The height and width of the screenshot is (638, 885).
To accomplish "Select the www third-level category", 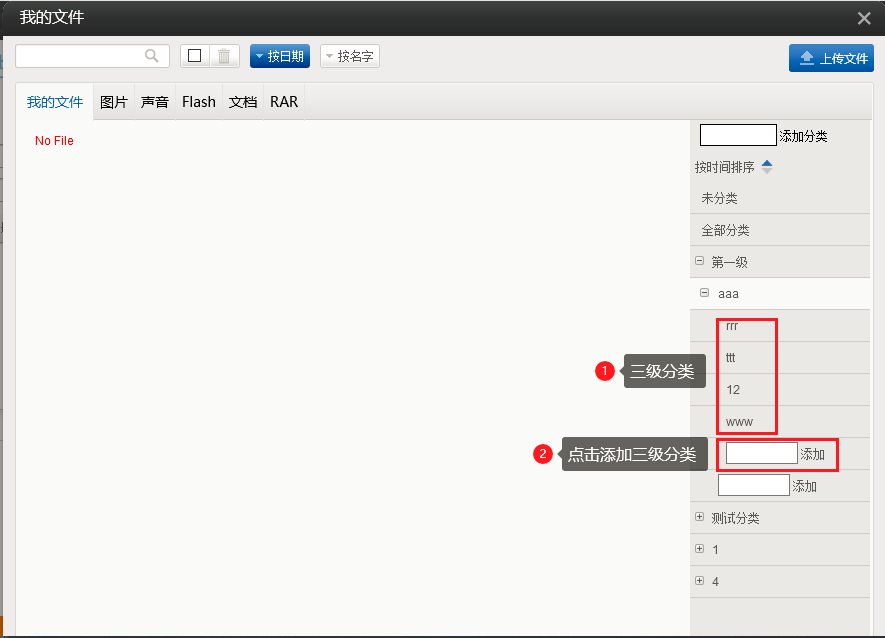I will 739,421.
